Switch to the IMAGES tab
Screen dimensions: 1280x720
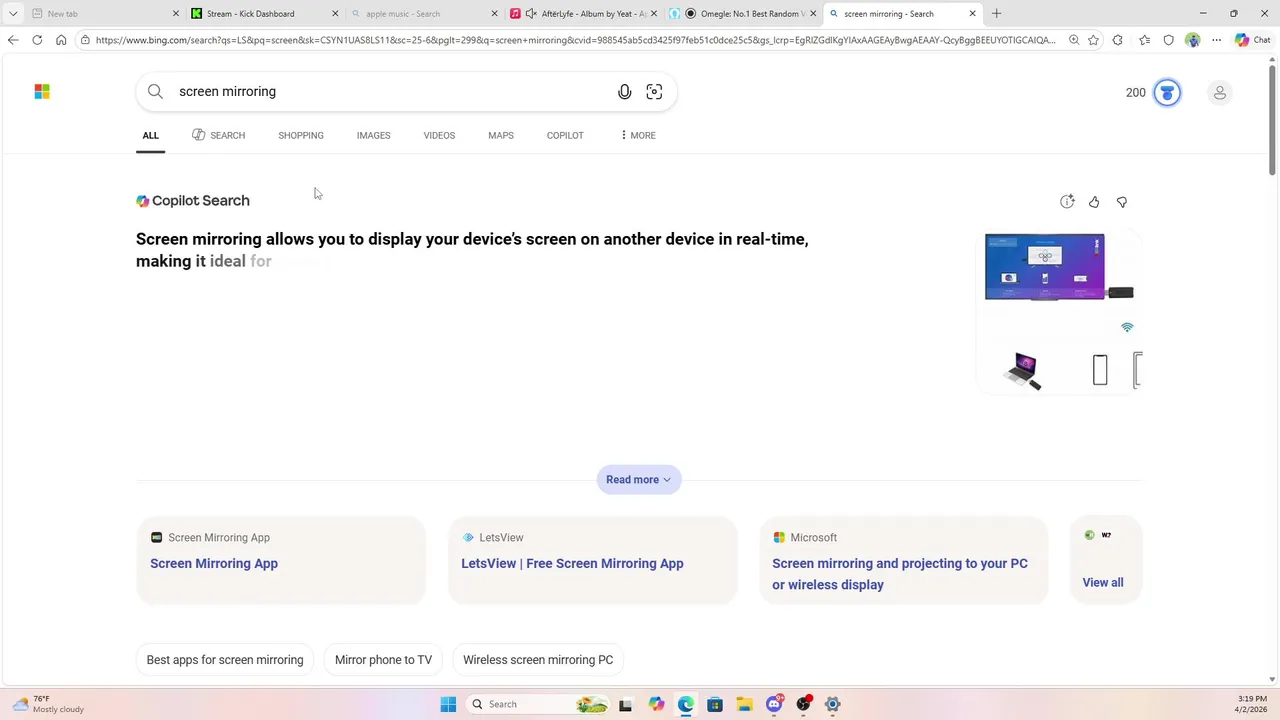pos(373,135)
